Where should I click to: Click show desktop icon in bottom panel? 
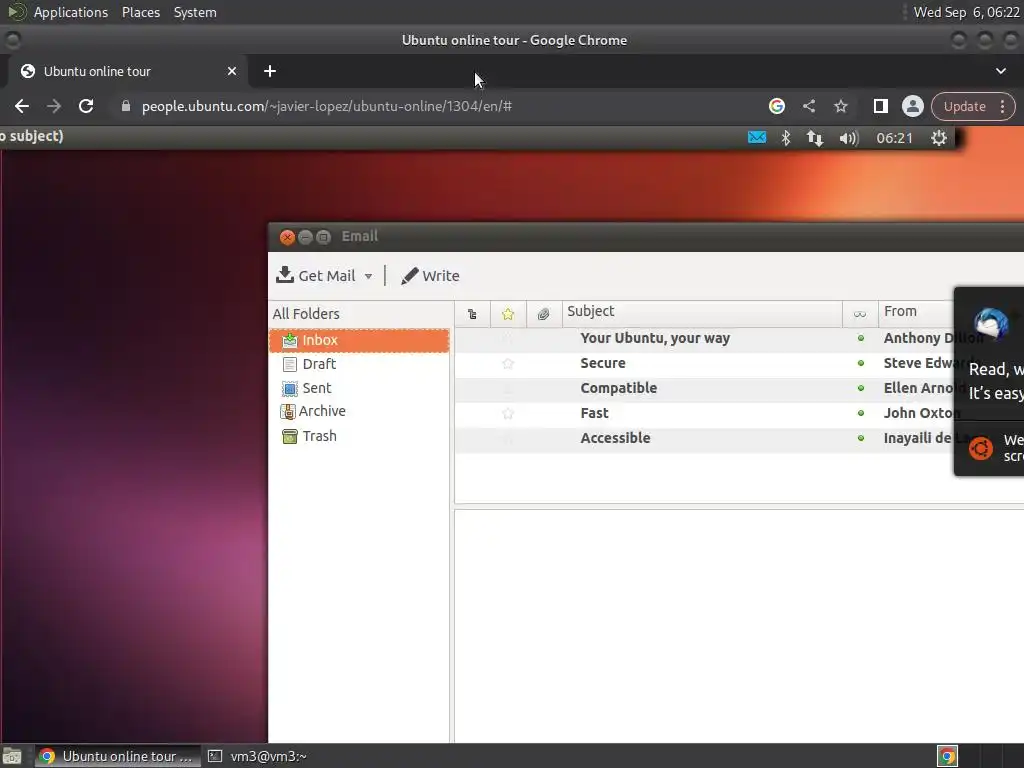(x=12, y=756)
